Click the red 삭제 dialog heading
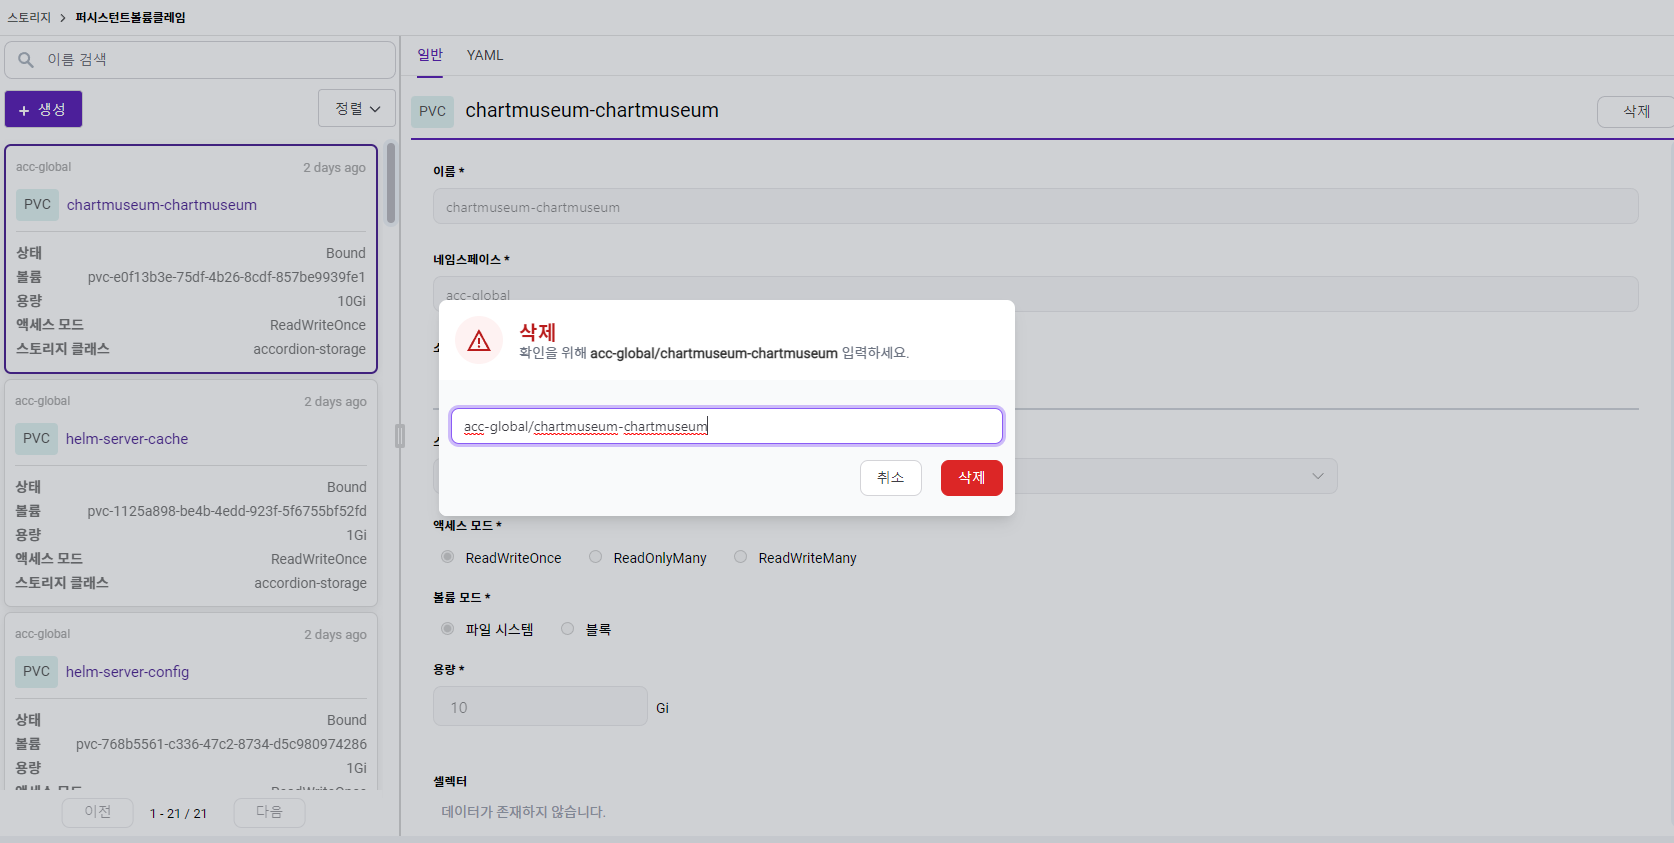 pos(537,332)
